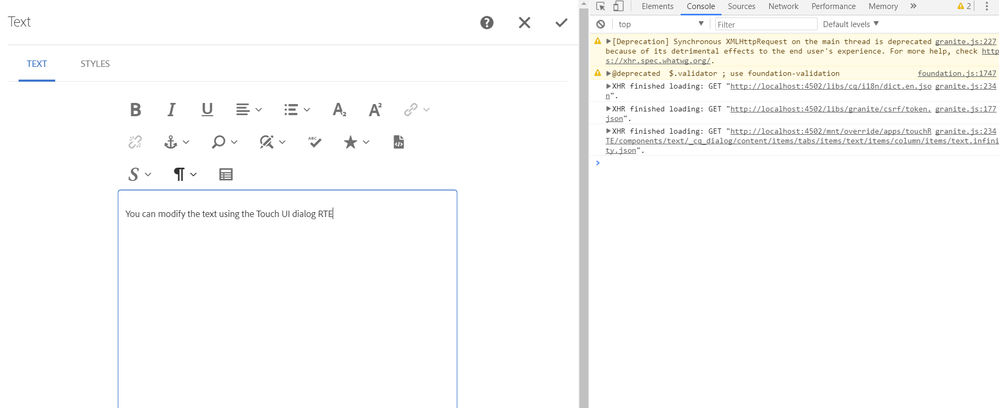The height and width of the screenshot is (408, 999).
Task: Open the star special characters dropdown
Action: (x=356, y=142)
